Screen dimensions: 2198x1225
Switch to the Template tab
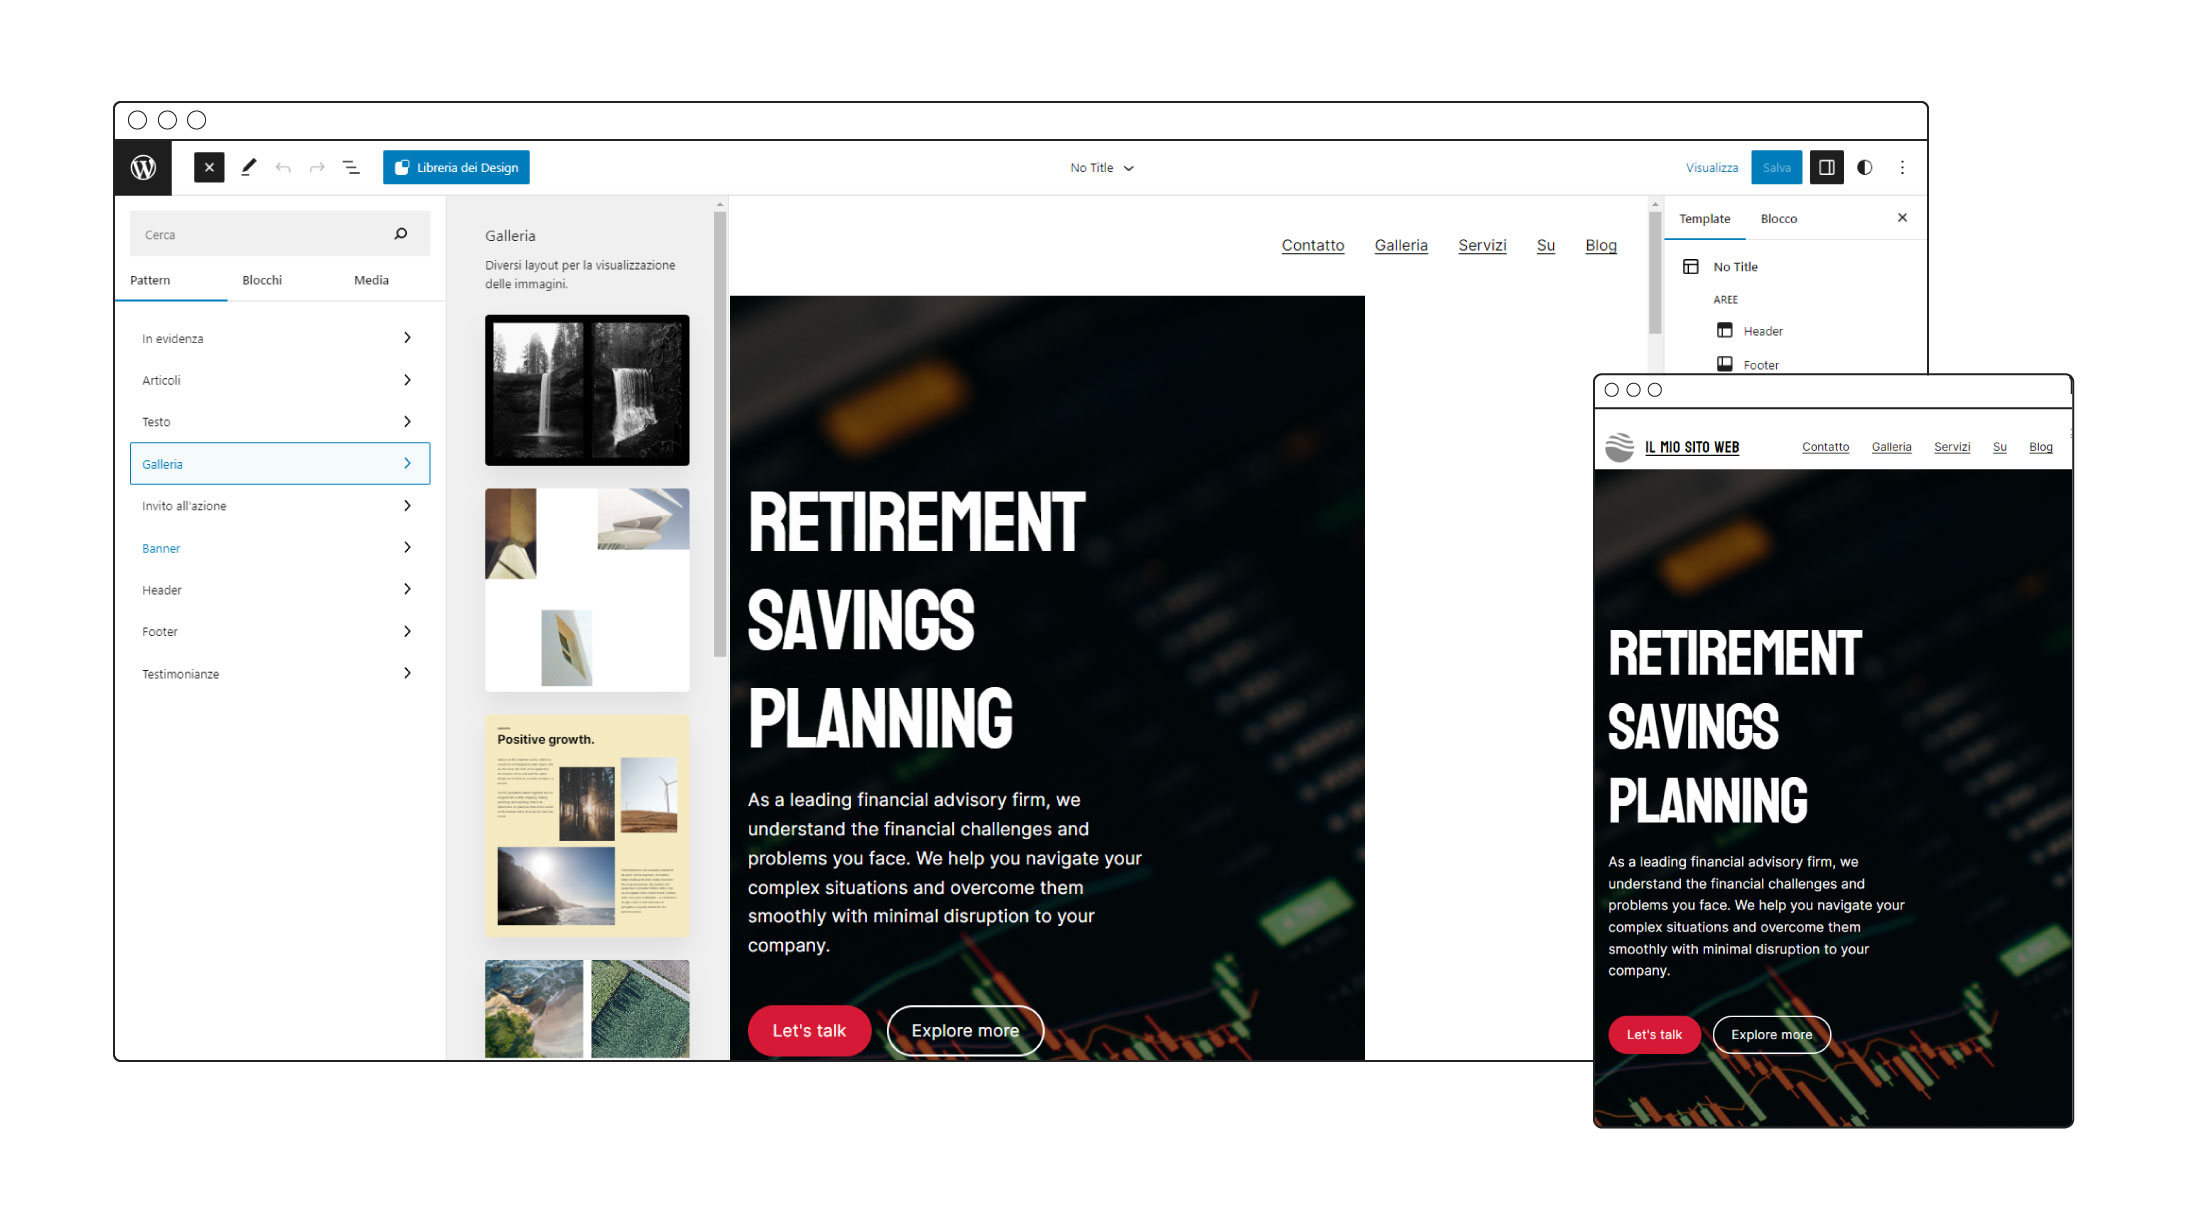pos(1708,217)
